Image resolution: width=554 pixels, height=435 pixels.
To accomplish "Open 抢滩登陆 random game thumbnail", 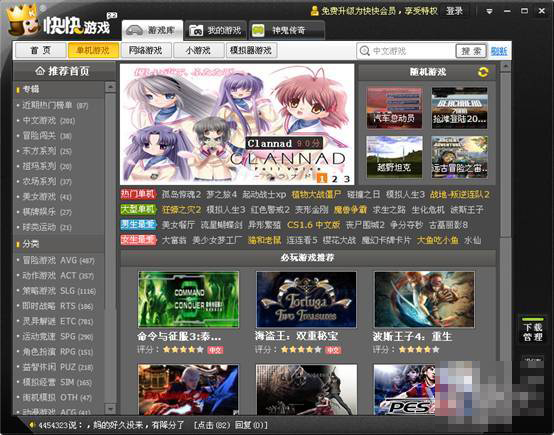I will click(459, 108).
